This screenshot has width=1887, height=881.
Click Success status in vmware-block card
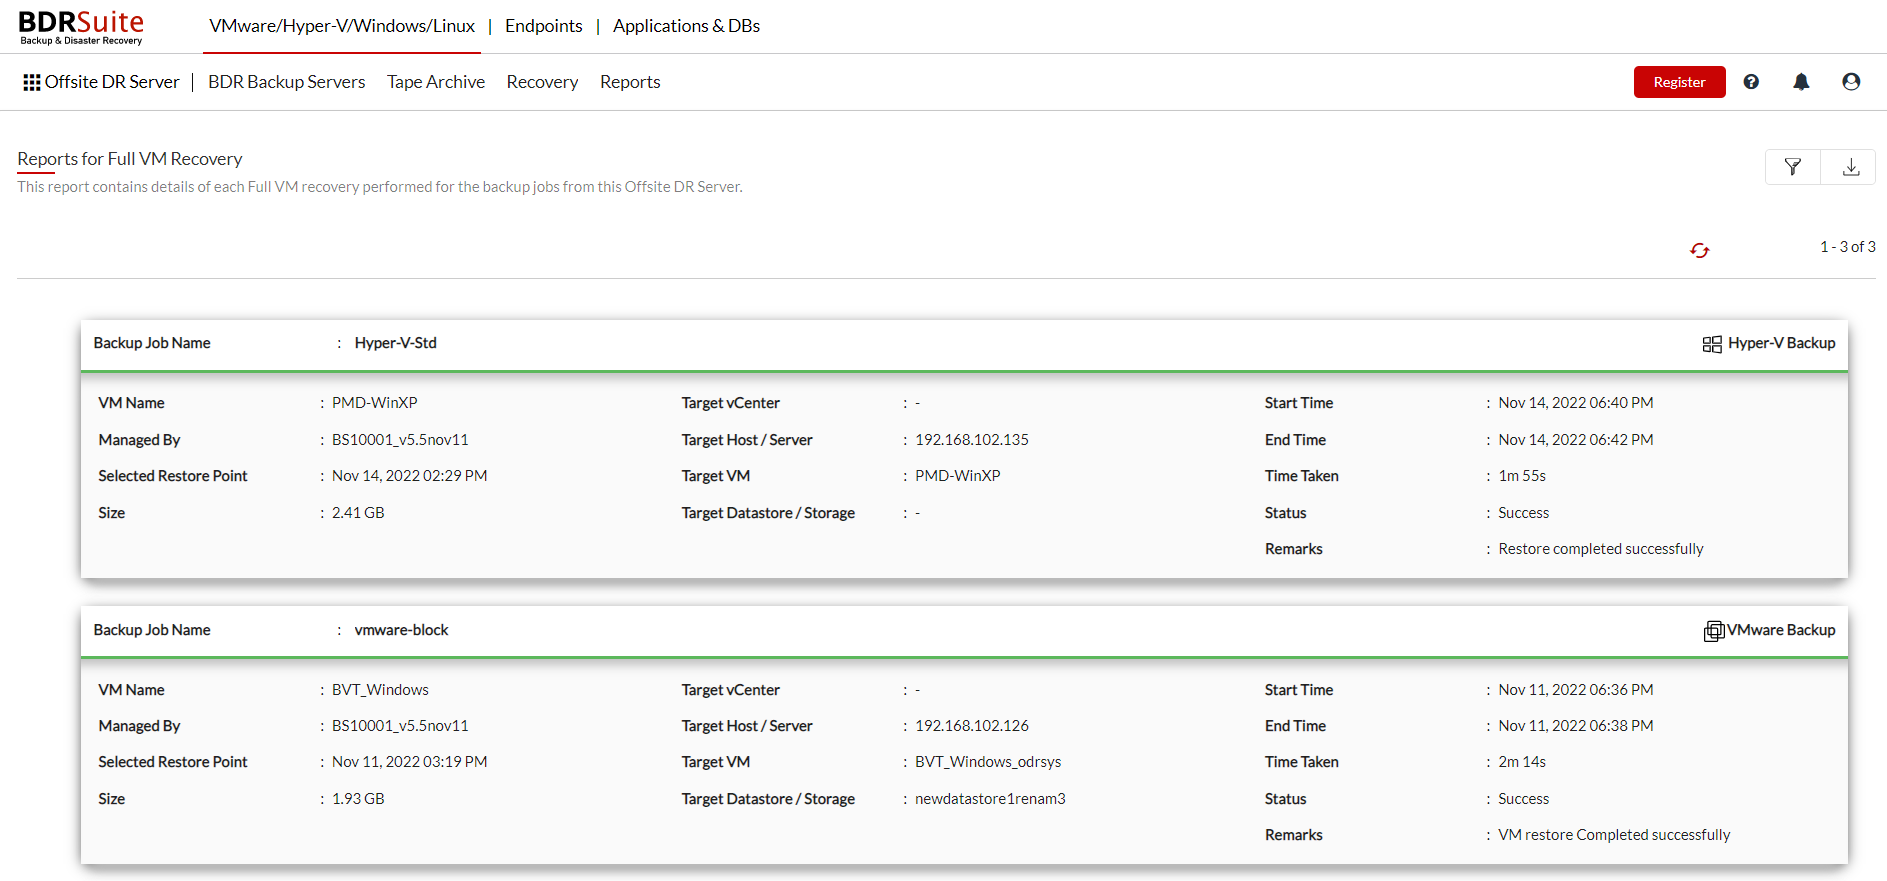pyautogui.click(x=1524, y=799)
